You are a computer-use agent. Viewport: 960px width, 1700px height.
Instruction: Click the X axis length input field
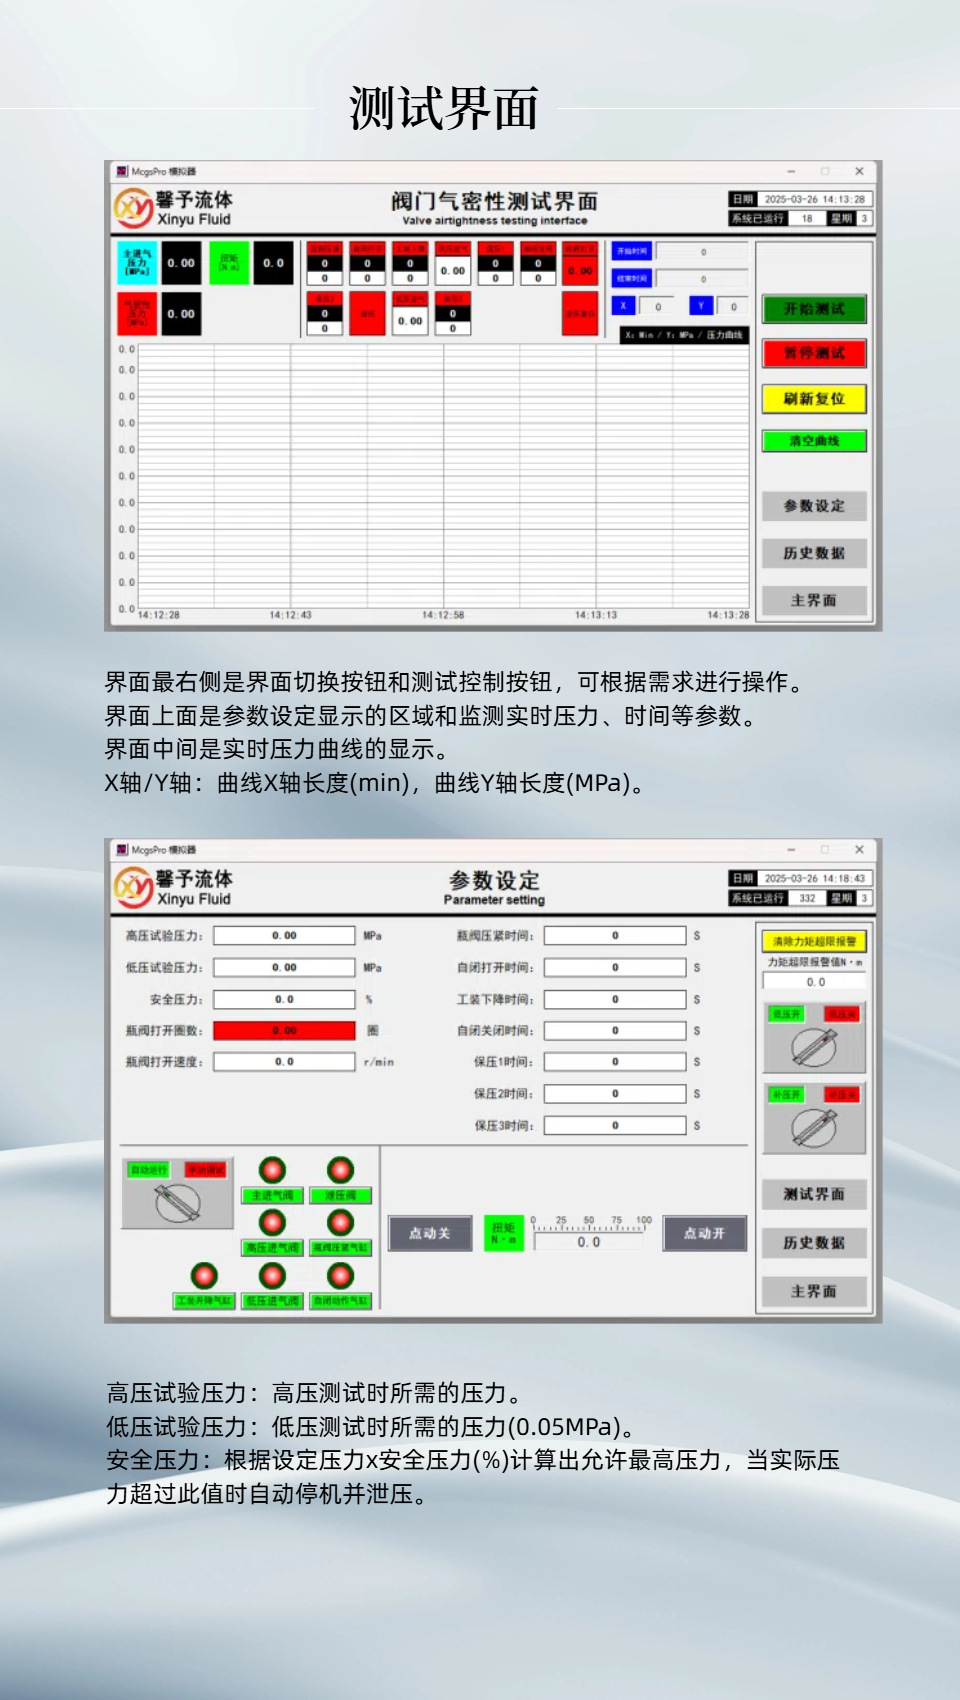(658, 307)
